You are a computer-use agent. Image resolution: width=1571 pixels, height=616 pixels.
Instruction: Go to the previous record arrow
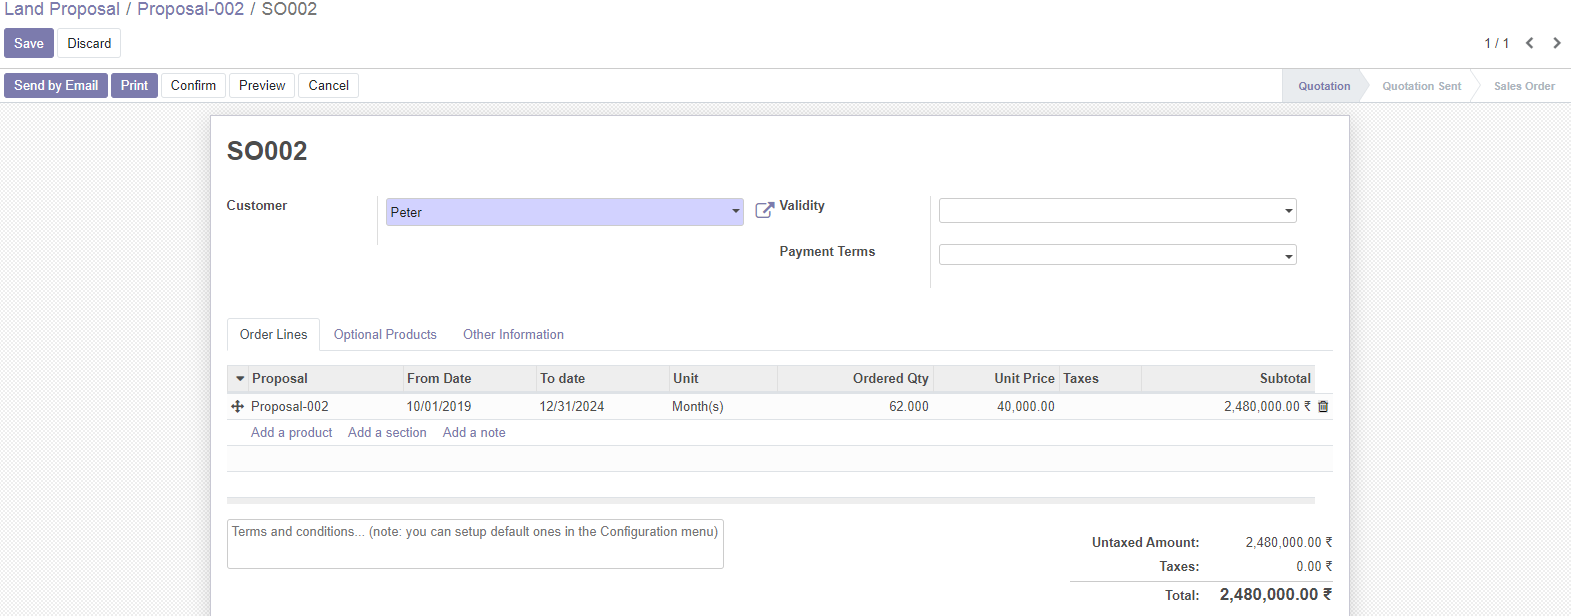point(1529,43)
